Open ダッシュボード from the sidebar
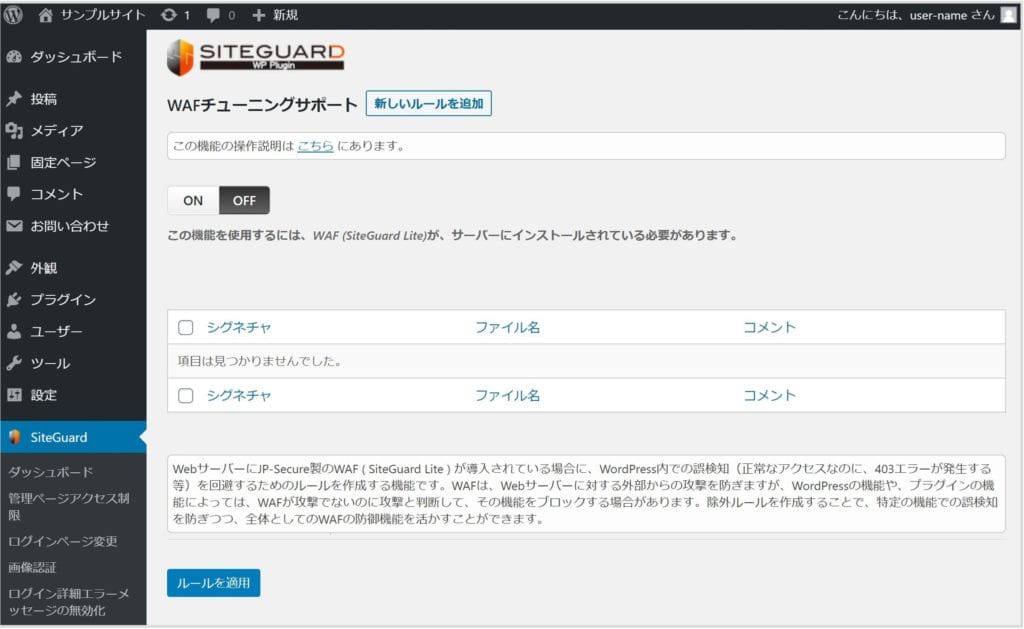 tap(75, 57)
